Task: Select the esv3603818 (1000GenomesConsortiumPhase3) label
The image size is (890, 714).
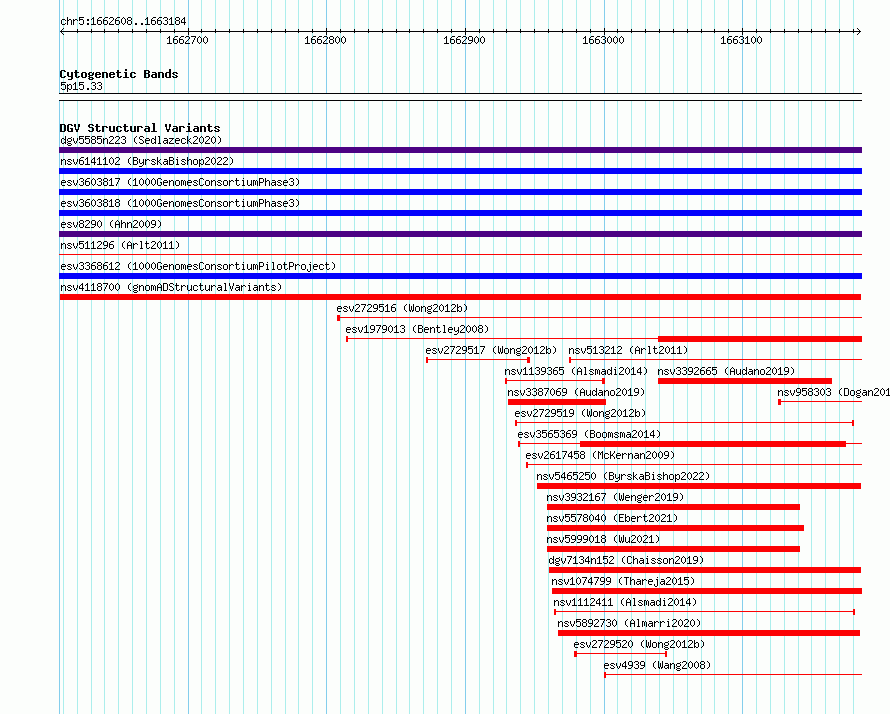Action: 180,203
